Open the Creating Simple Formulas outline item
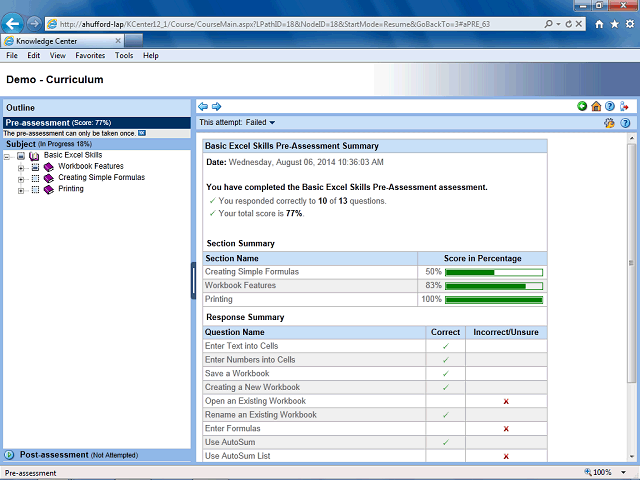Screen dimensions: 640x480 point(102,177)
